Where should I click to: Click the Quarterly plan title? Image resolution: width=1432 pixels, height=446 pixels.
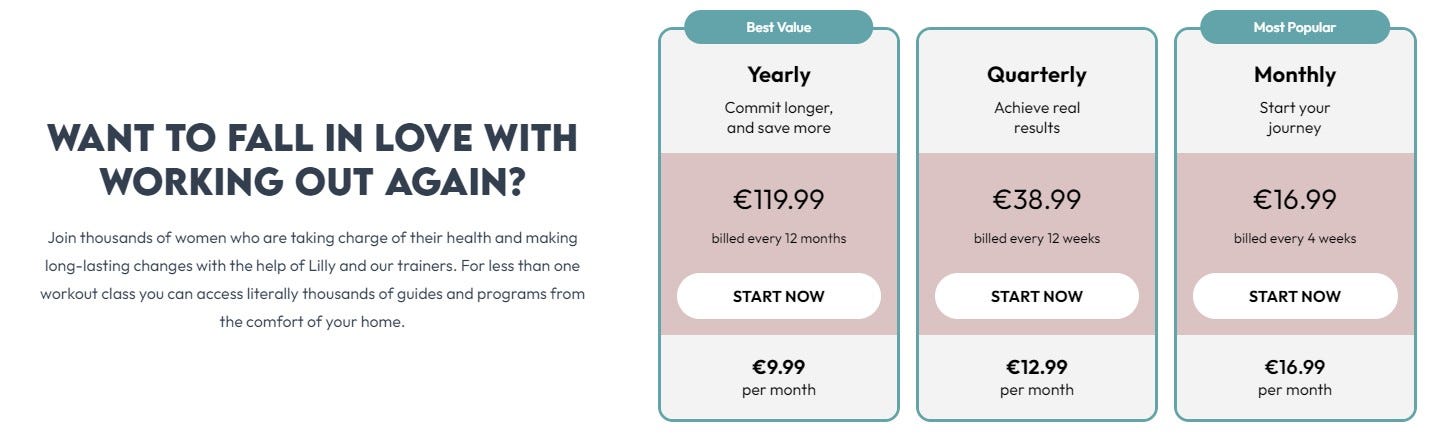coord(1036,75)
